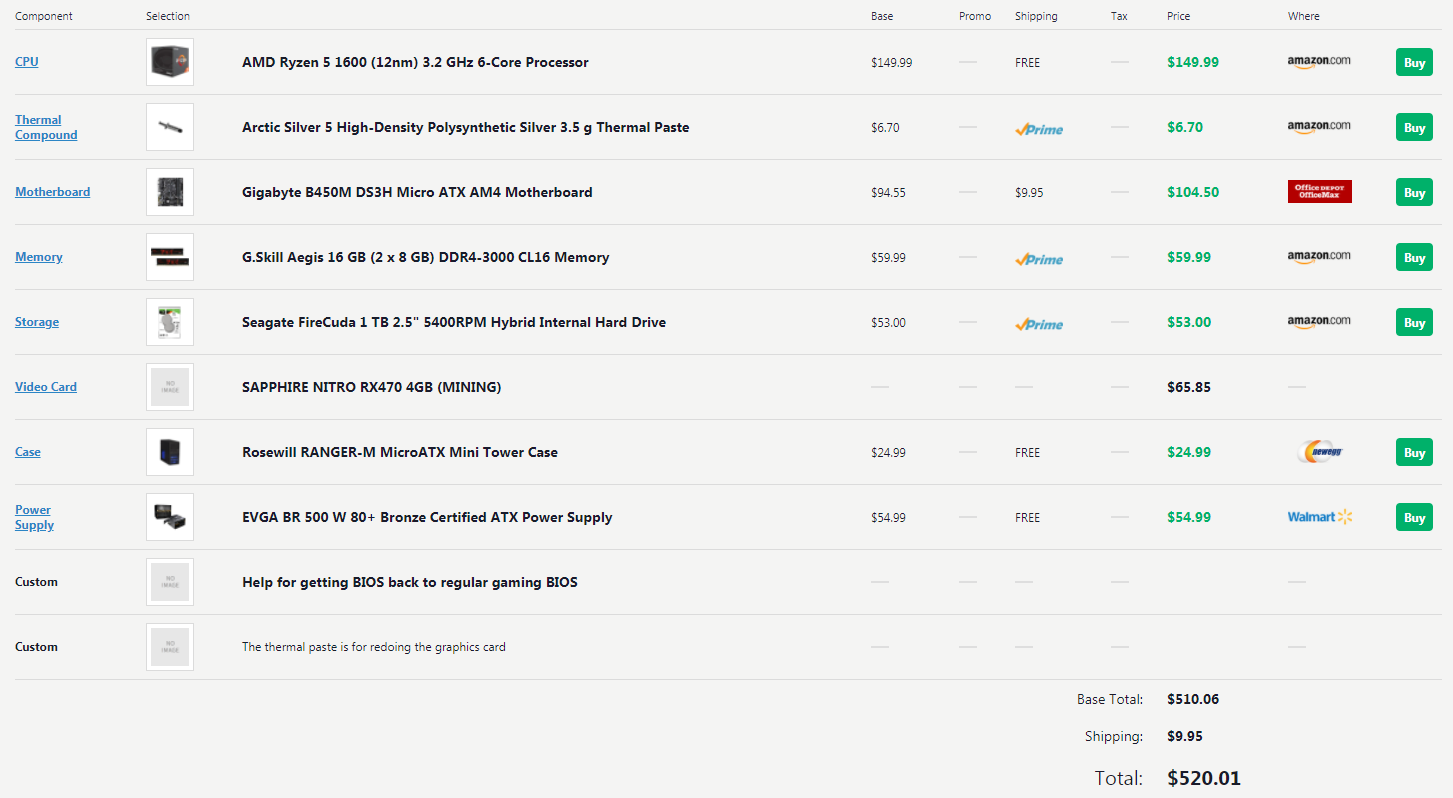
Task: Click the $65.85 video card price
Action: click(x=1189, y=387)
